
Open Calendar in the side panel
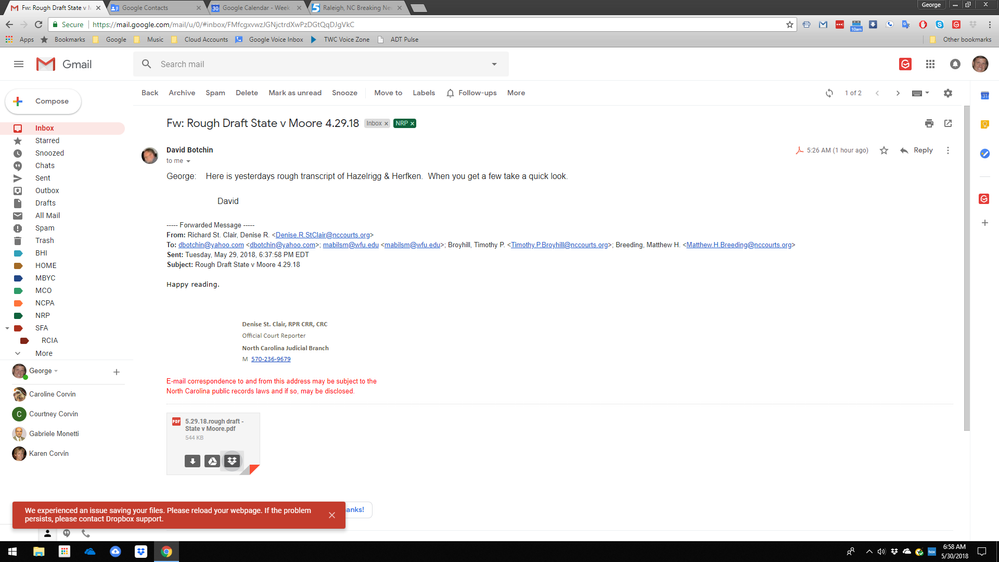pyautogui.click(x=984, y=96)
